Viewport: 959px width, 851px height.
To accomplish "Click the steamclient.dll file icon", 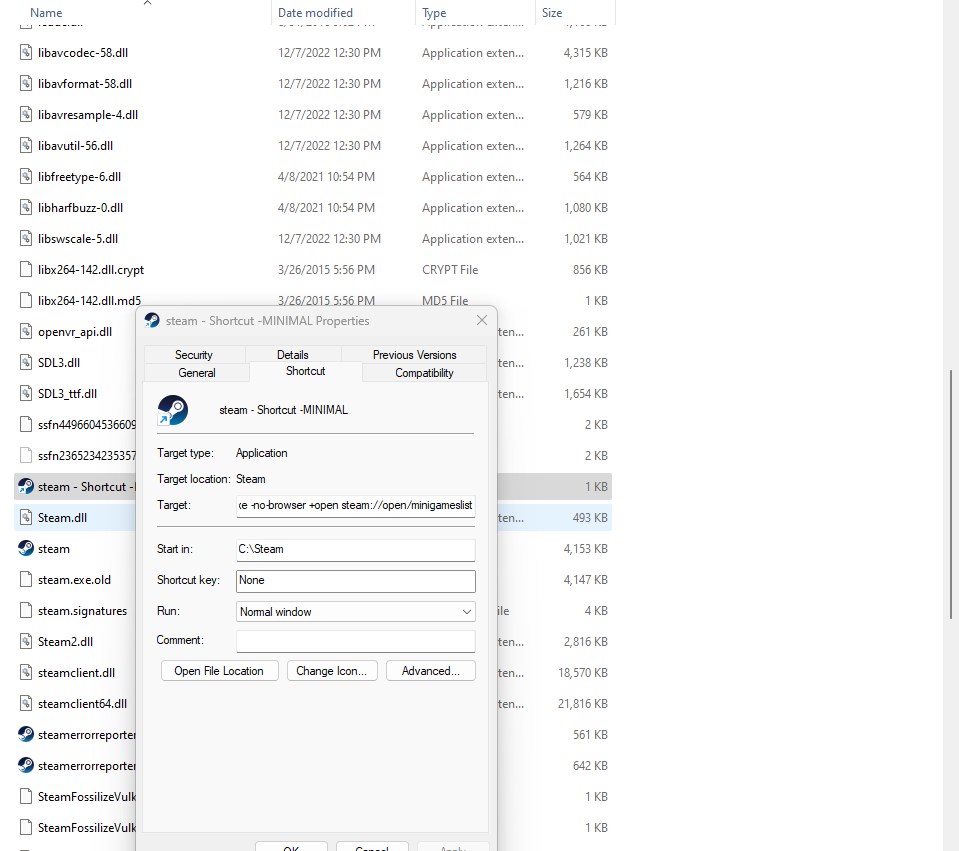I will (x=26, y=672).
